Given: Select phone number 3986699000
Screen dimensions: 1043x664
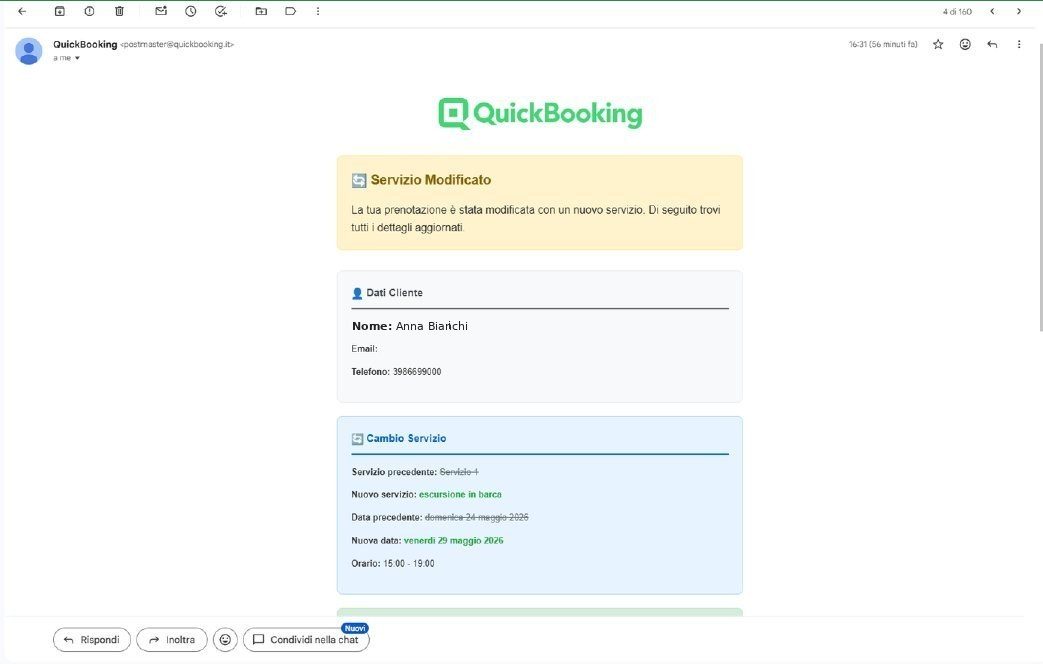Looking at the screenshot, I should 417,372.
